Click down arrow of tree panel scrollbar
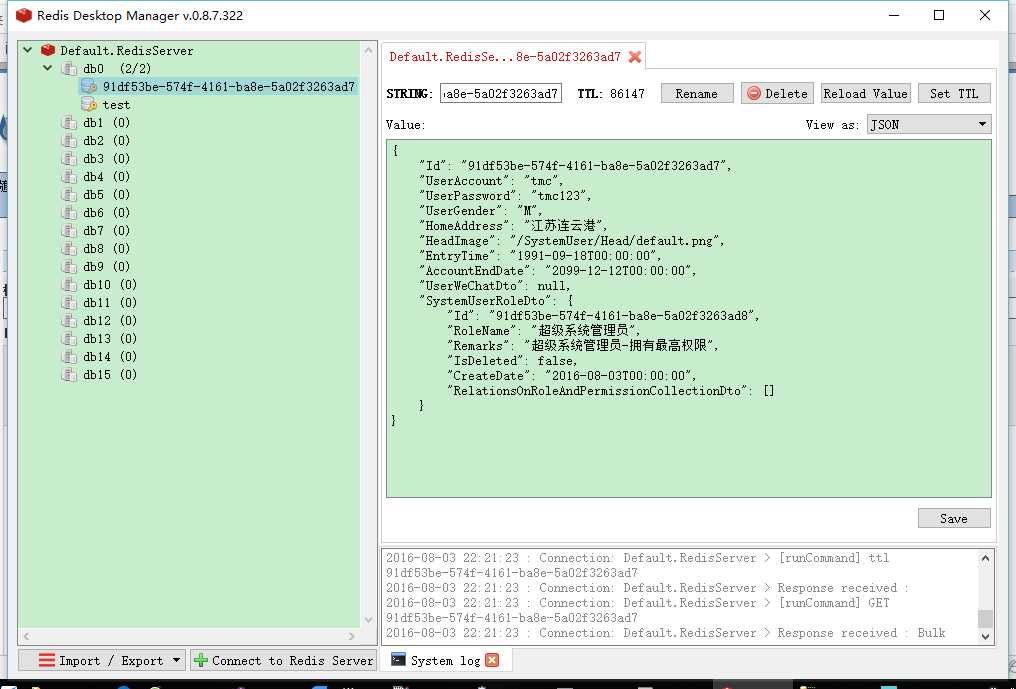 tap(368, 620)
